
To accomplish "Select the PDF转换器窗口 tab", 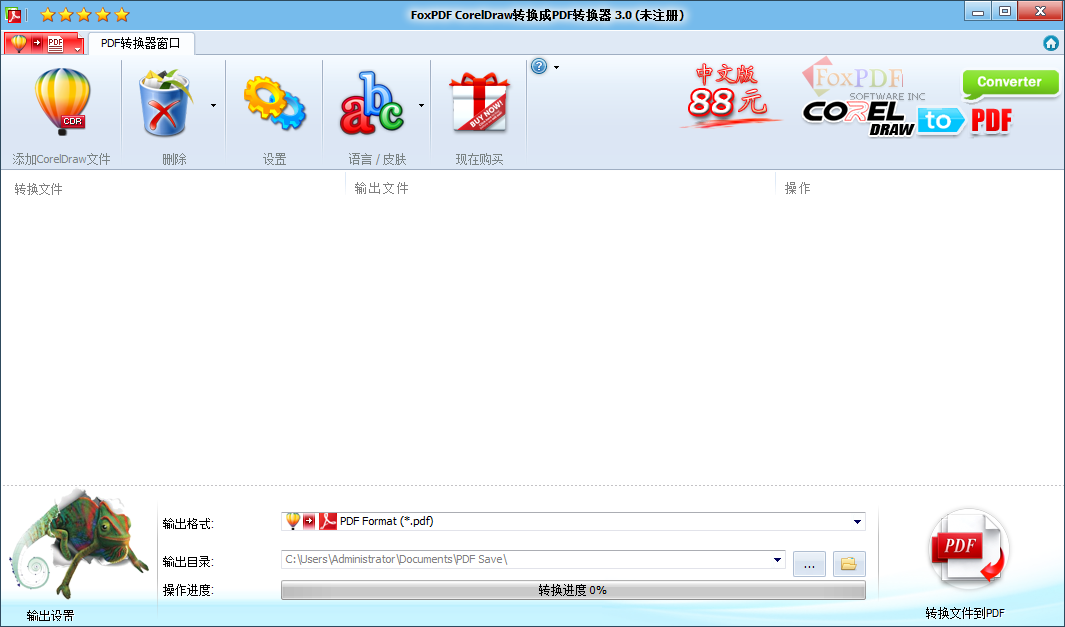I will click(x=141, y=43).
